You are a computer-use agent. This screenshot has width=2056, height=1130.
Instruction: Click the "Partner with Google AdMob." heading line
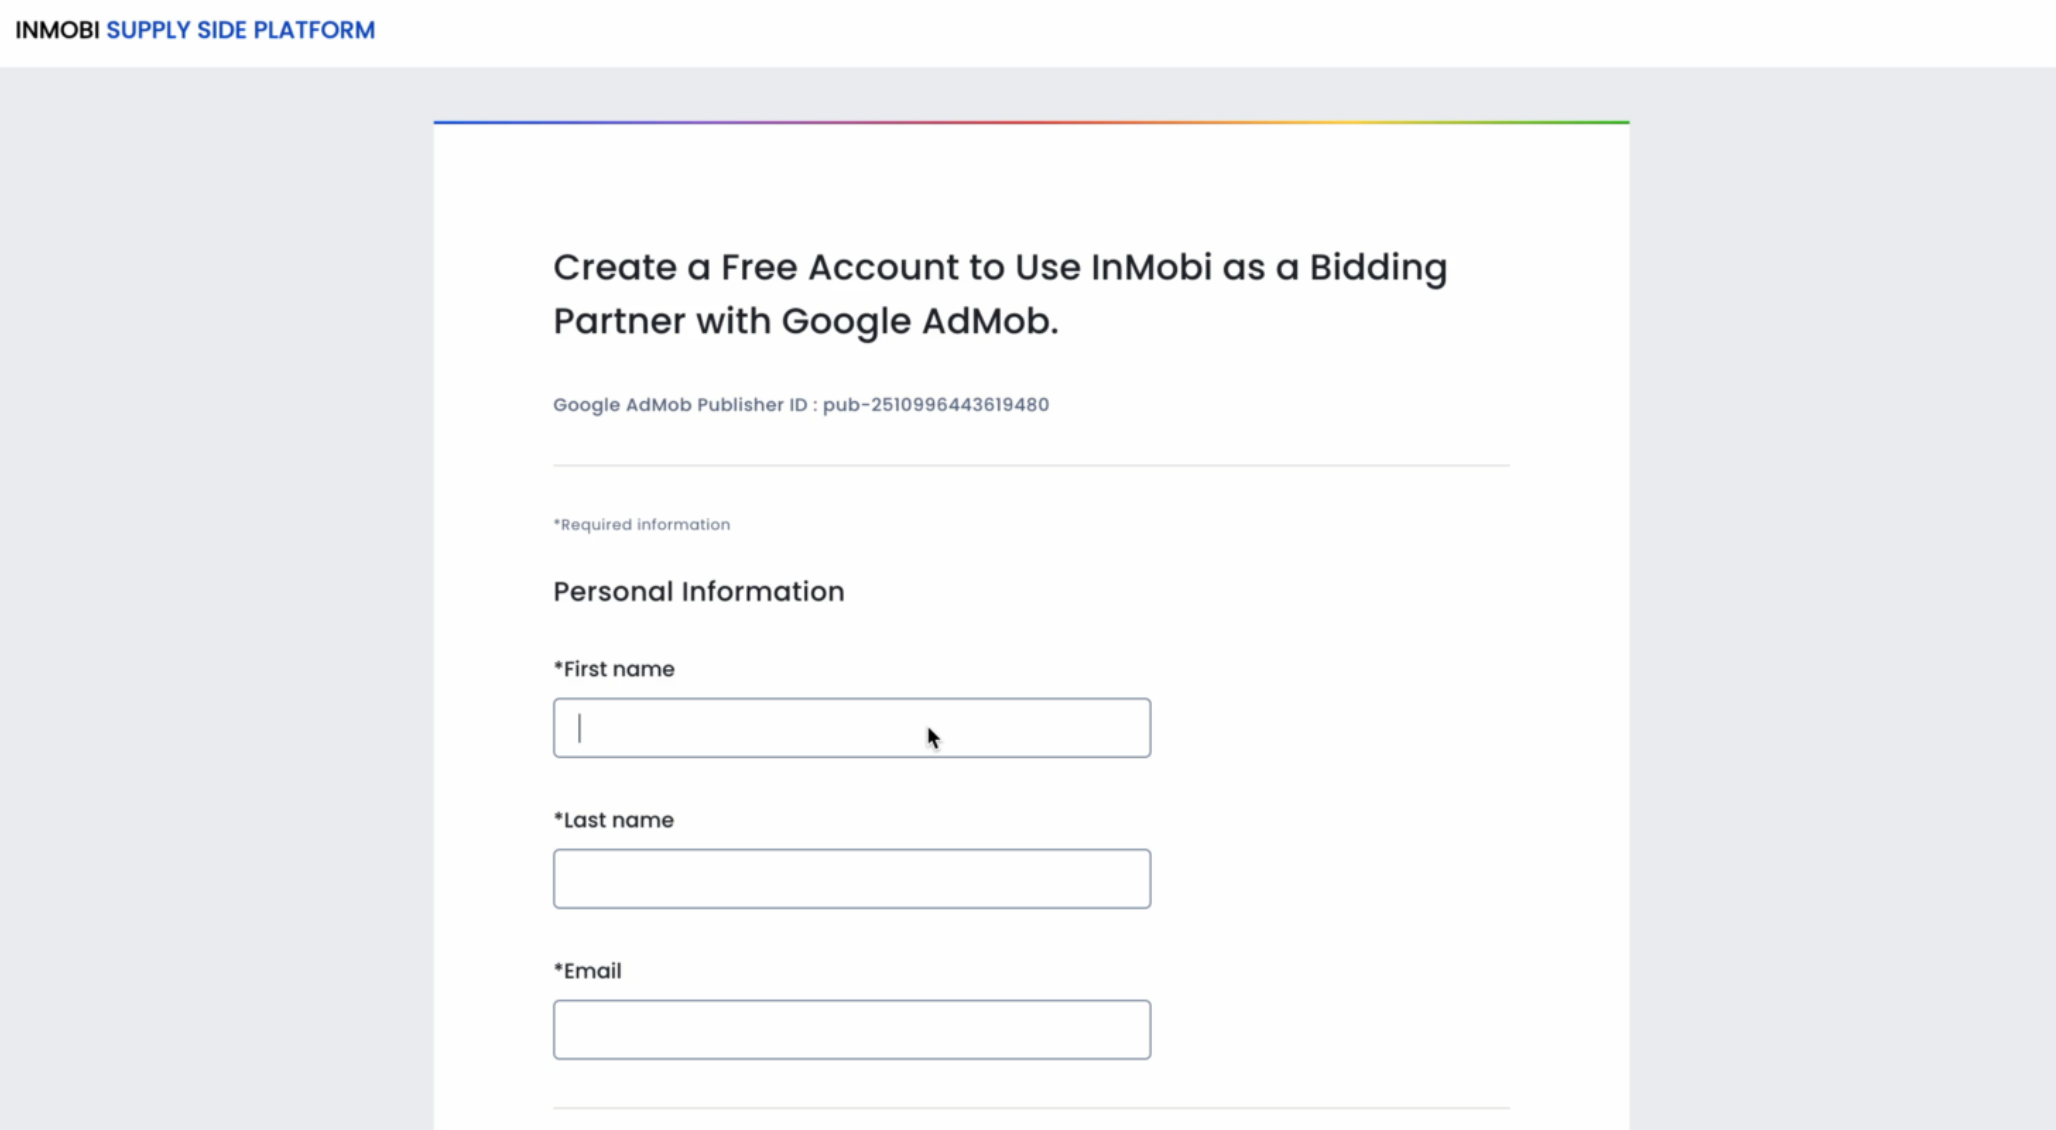pos(805,321)
